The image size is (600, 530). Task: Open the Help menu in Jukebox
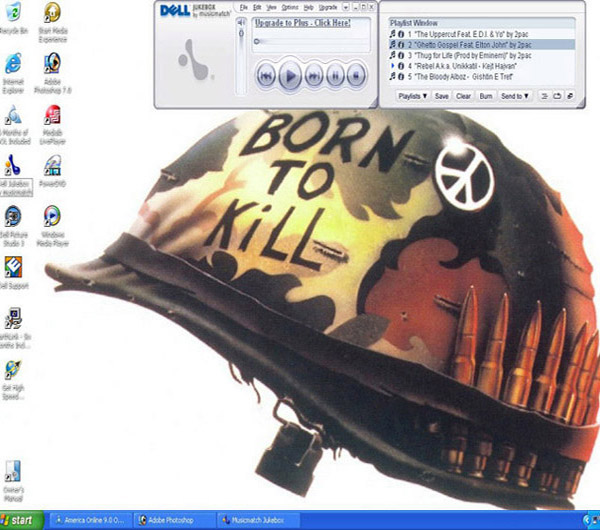[x=308, y=7]
